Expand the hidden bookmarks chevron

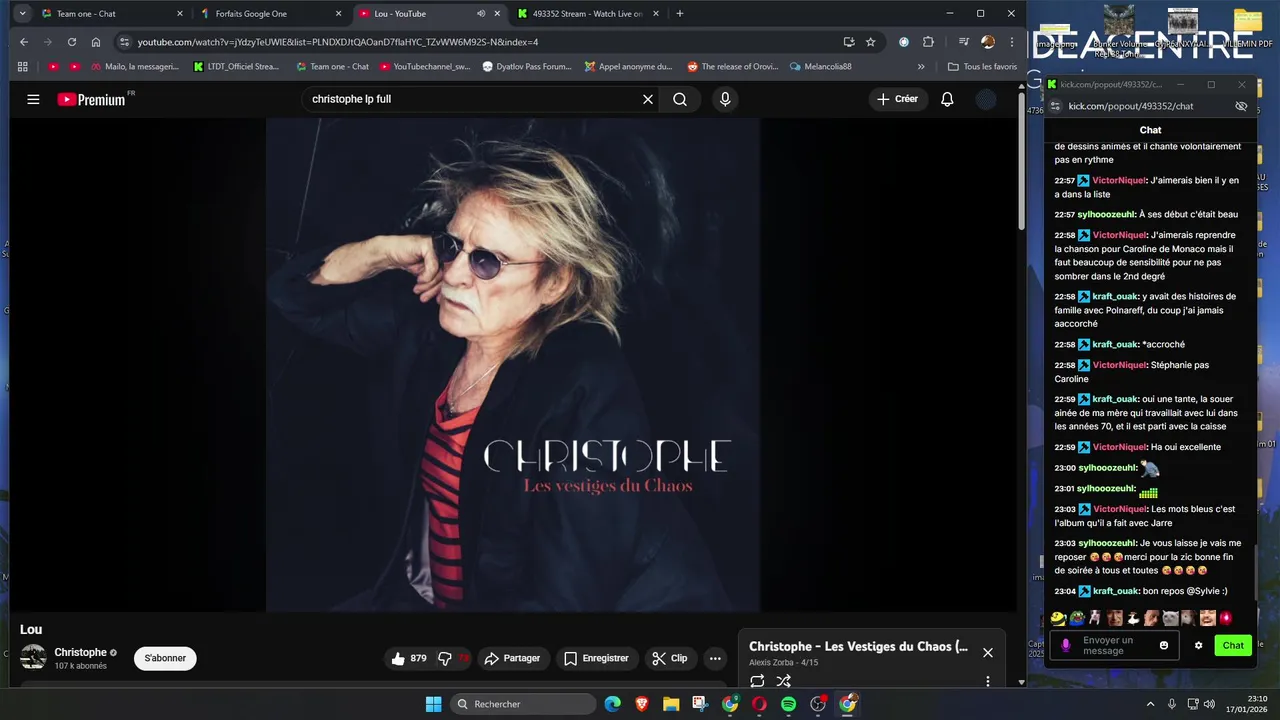921,67
